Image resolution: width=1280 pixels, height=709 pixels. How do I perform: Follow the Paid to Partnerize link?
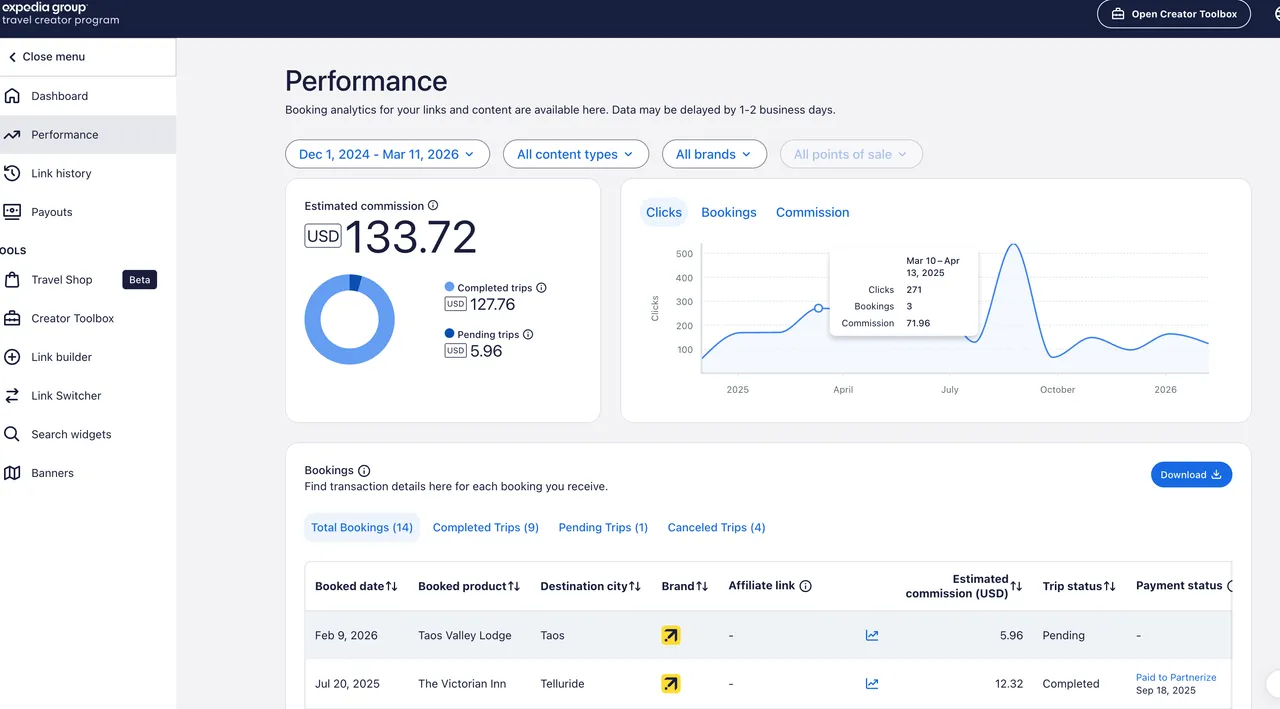click(1176, 677)
